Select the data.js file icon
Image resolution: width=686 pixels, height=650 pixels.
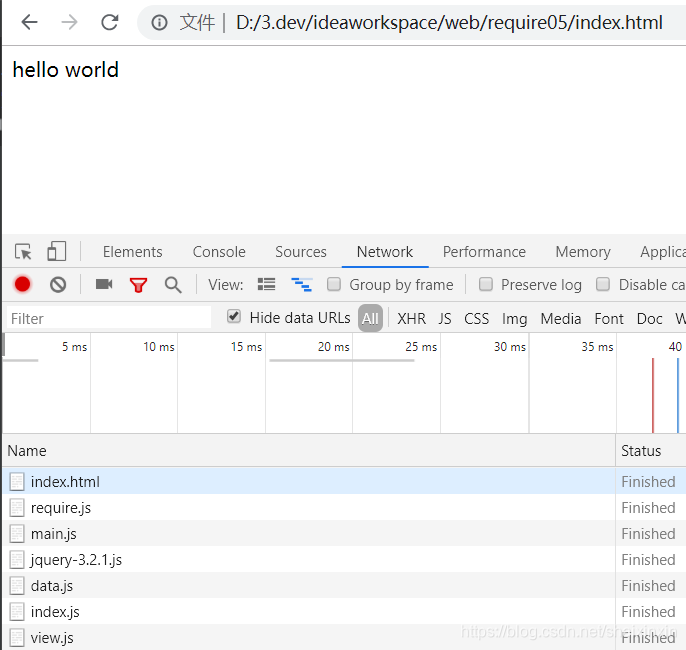coord(17,586)
